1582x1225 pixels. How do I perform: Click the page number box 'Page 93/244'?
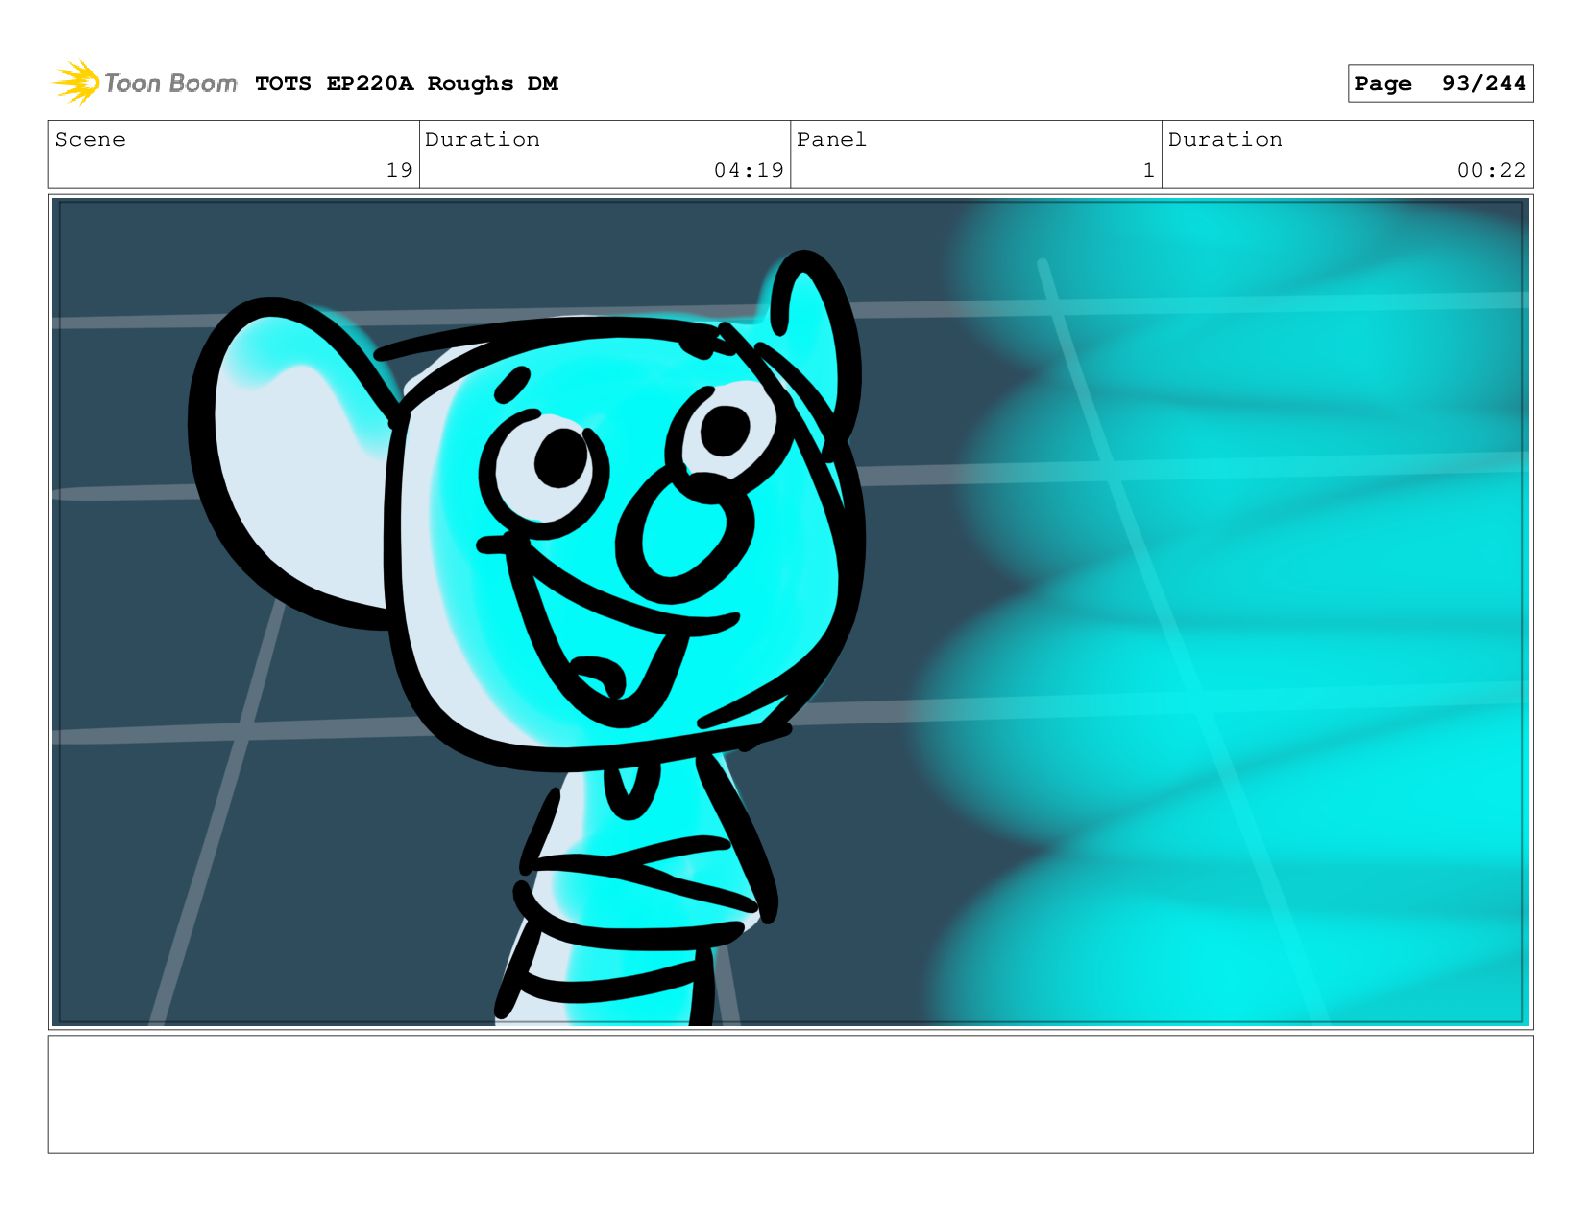pos(1440,84)
